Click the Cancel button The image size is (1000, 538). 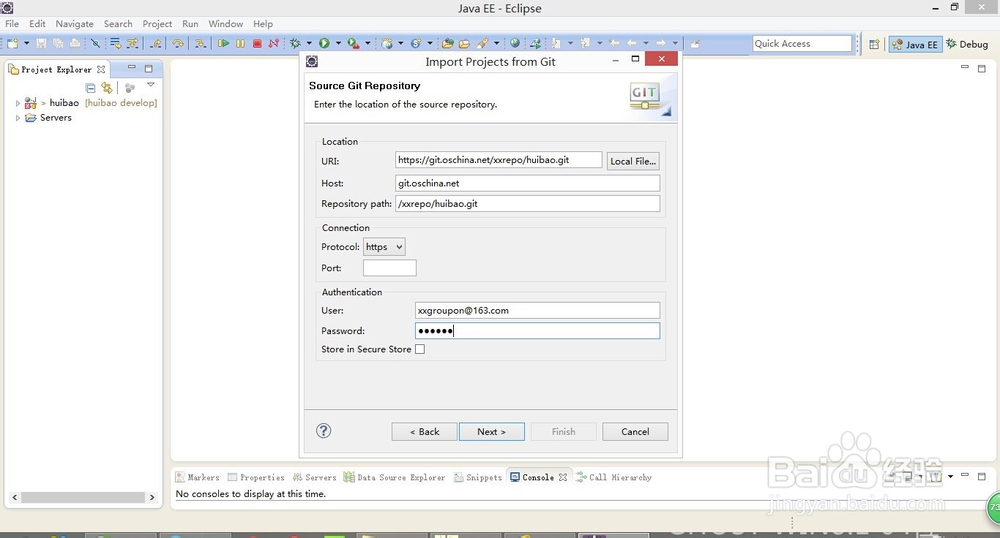(635, 432)
